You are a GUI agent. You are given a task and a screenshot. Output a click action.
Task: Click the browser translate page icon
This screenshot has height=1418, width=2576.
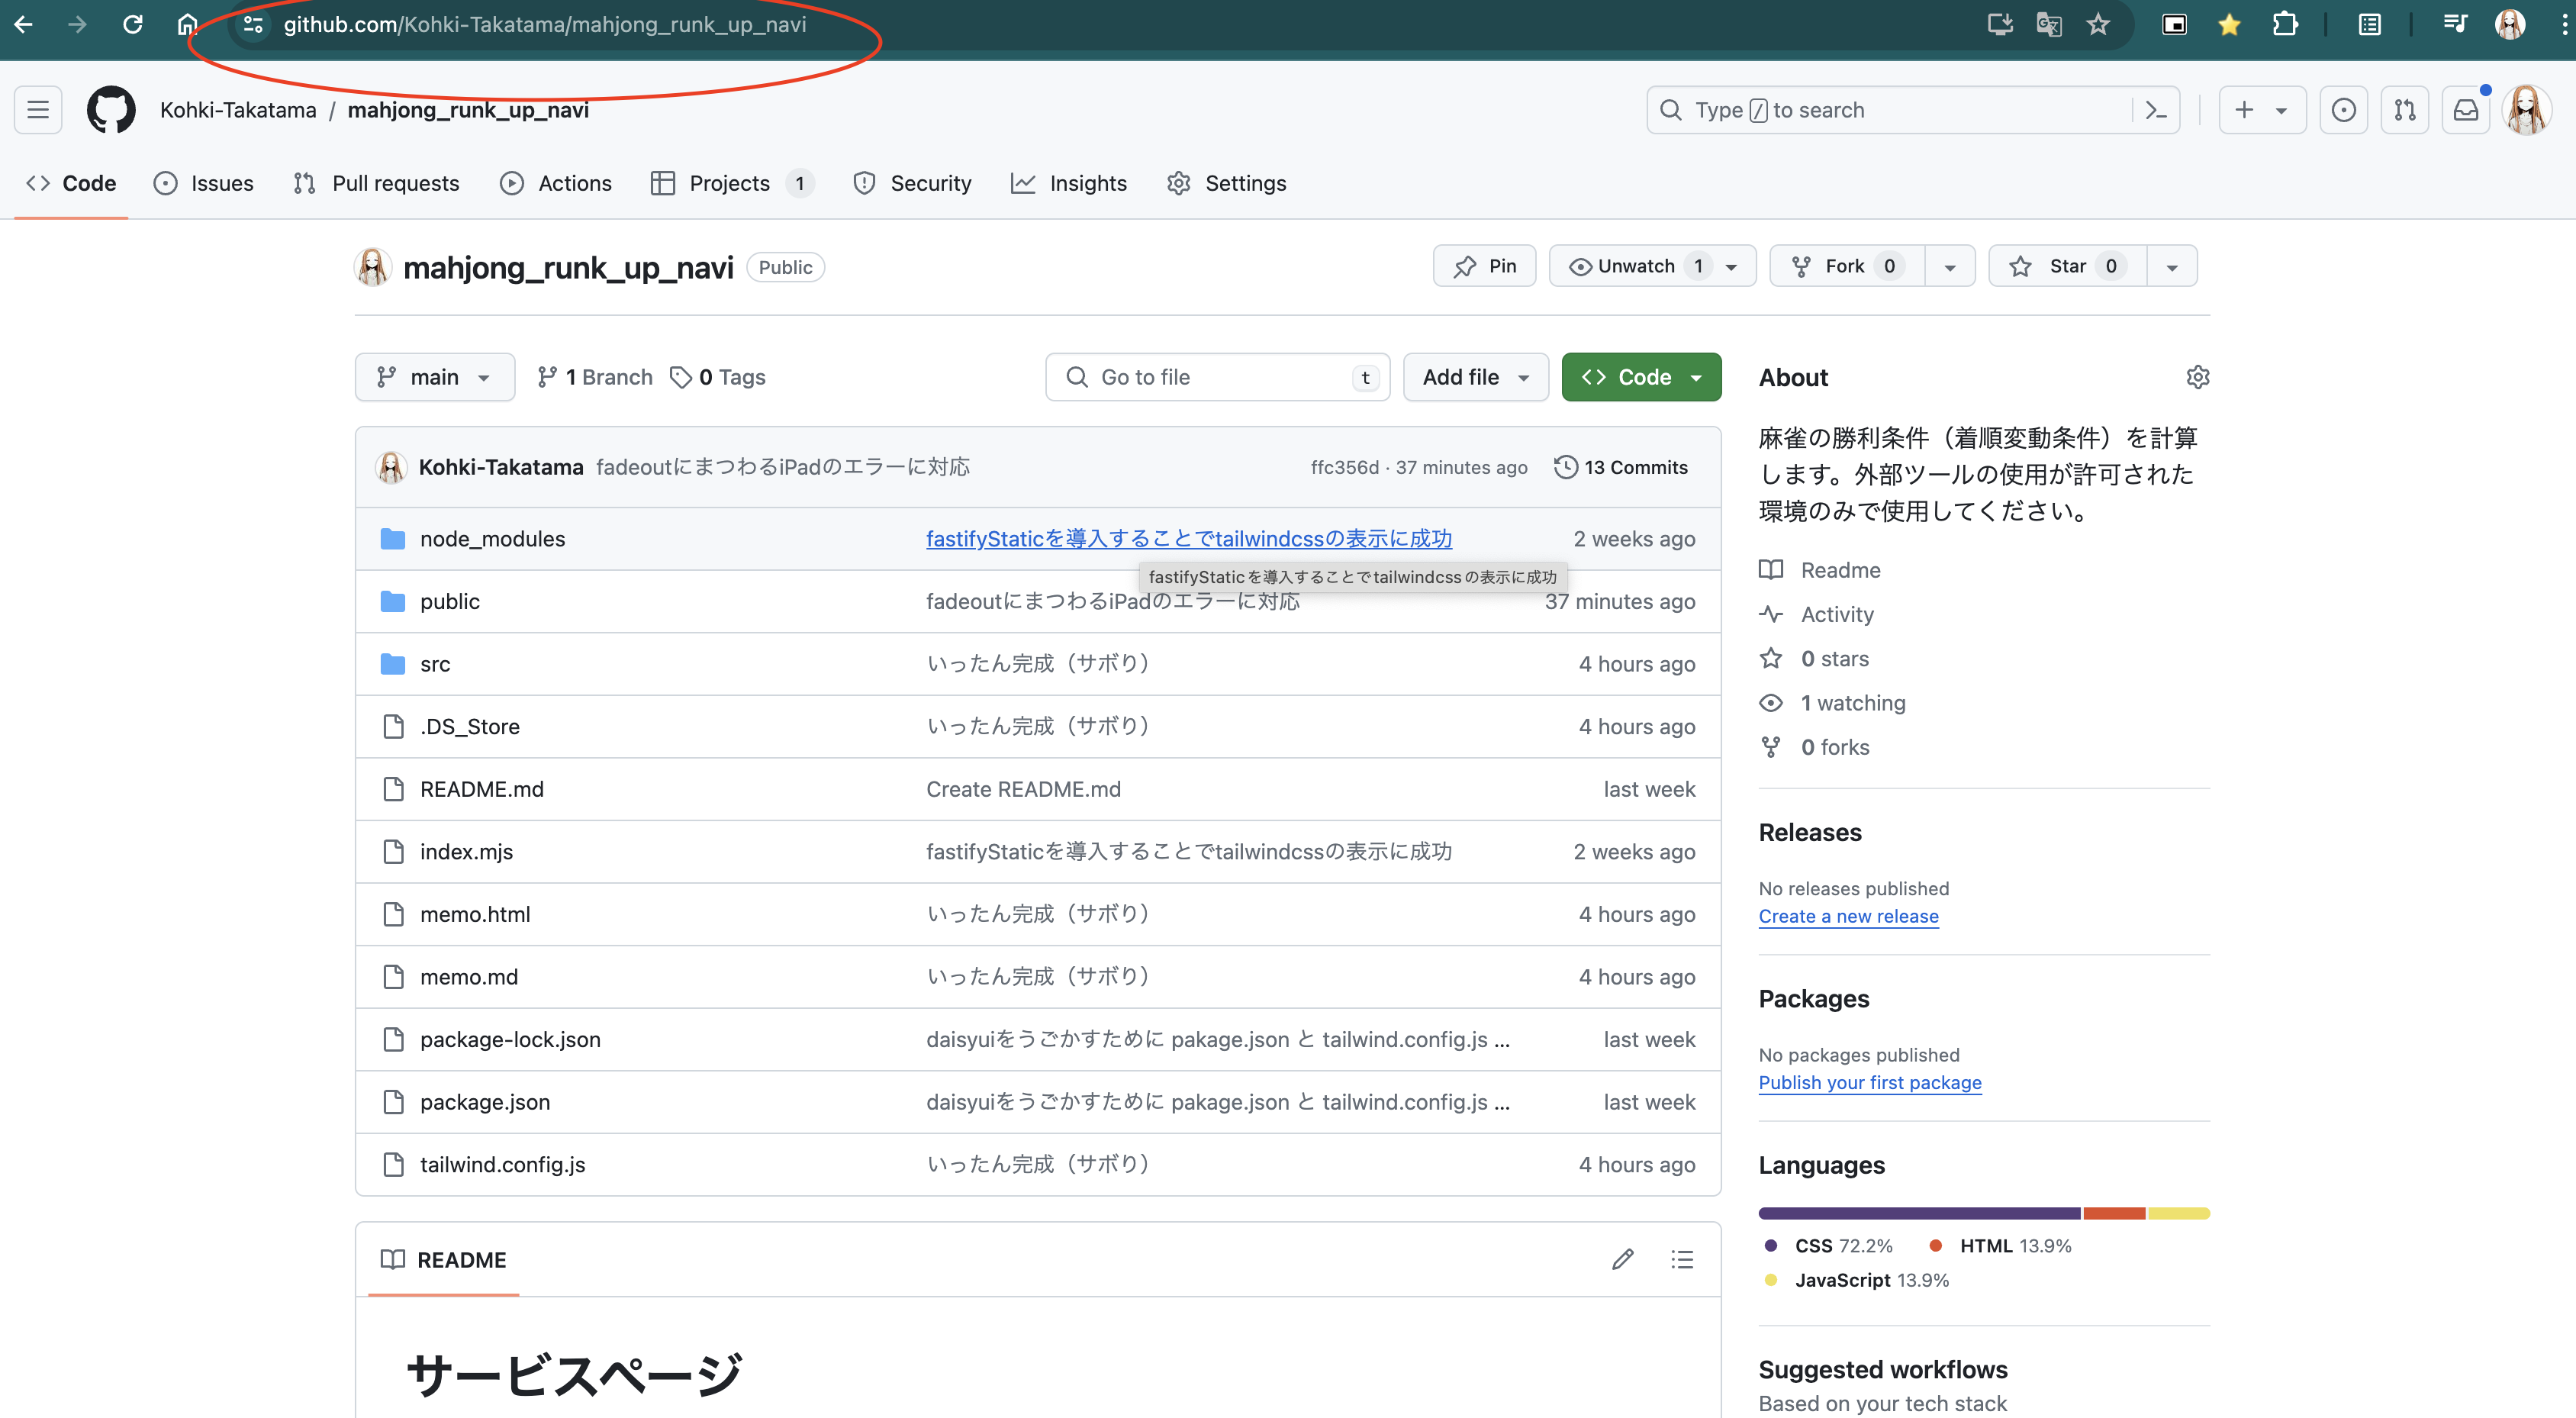pyautogui.click(x=2048, y=25)
